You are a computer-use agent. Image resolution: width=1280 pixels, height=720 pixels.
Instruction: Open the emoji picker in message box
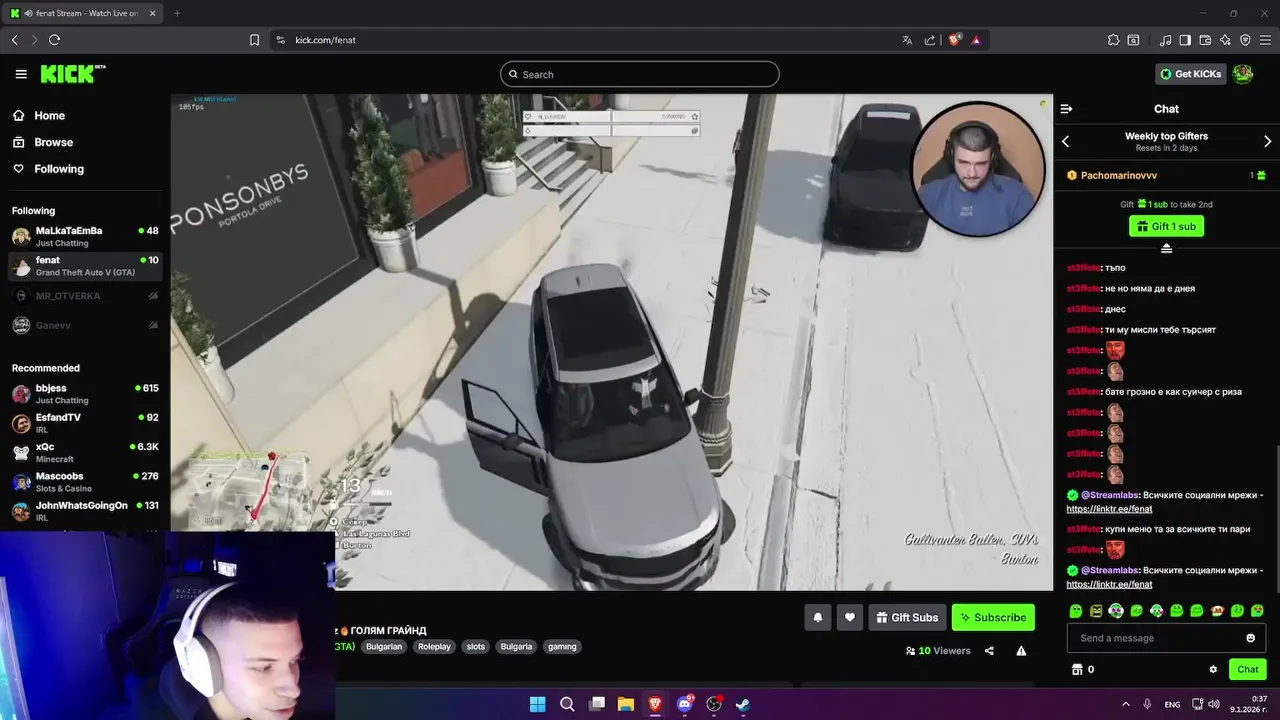[x=1250, y=638]
